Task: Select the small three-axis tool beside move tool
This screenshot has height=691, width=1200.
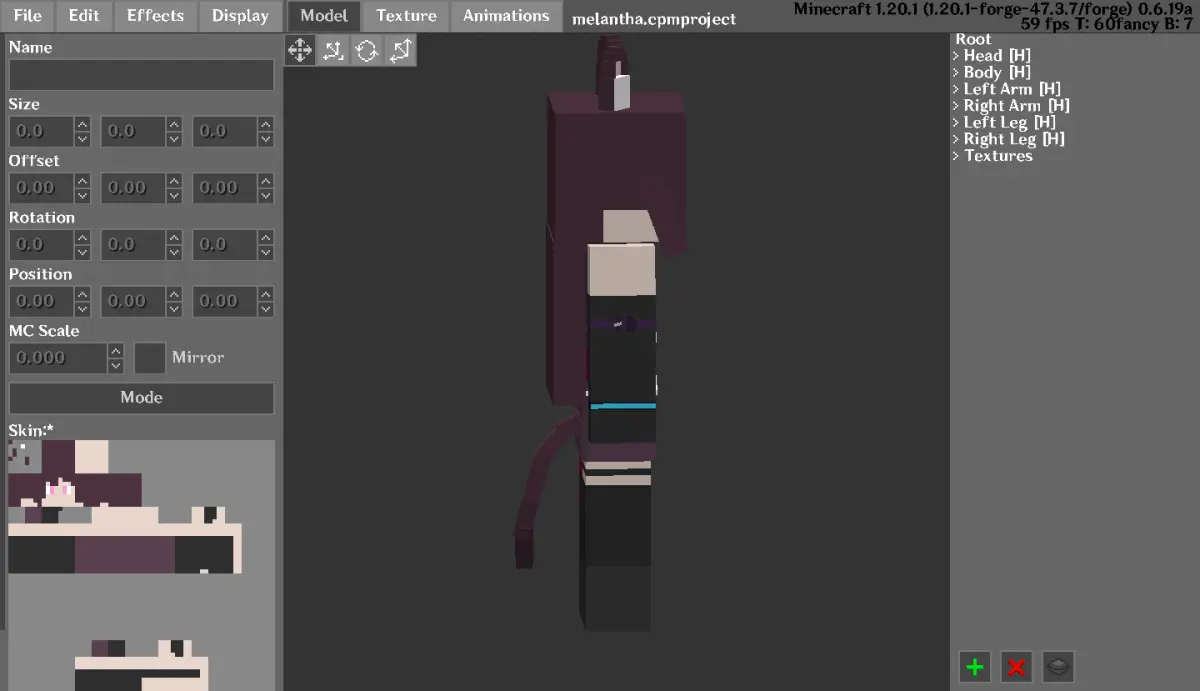Action: click(x=334, y=51)
